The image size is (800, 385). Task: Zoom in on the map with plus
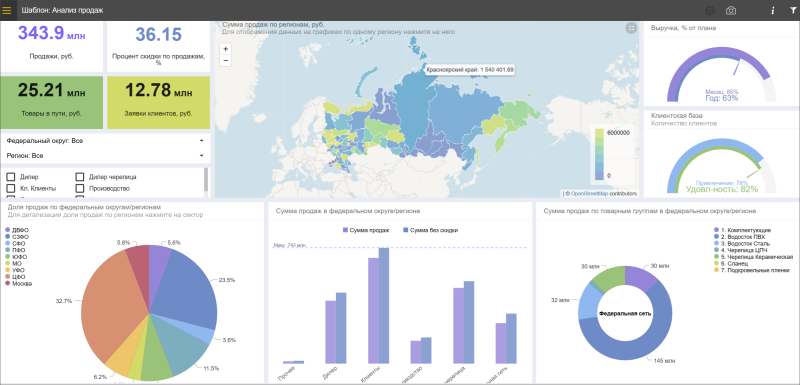226,49
